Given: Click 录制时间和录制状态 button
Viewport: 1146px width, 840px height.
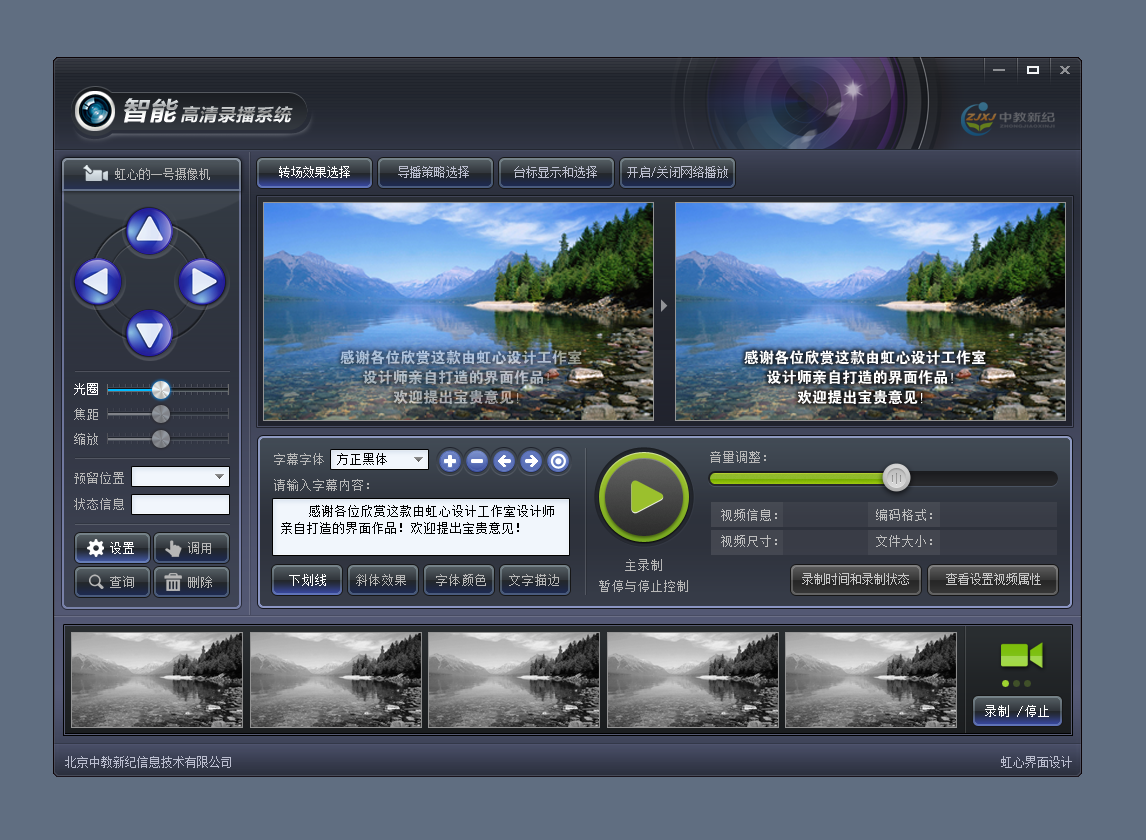Looking at the screenshot, I should tap(856, 580).
